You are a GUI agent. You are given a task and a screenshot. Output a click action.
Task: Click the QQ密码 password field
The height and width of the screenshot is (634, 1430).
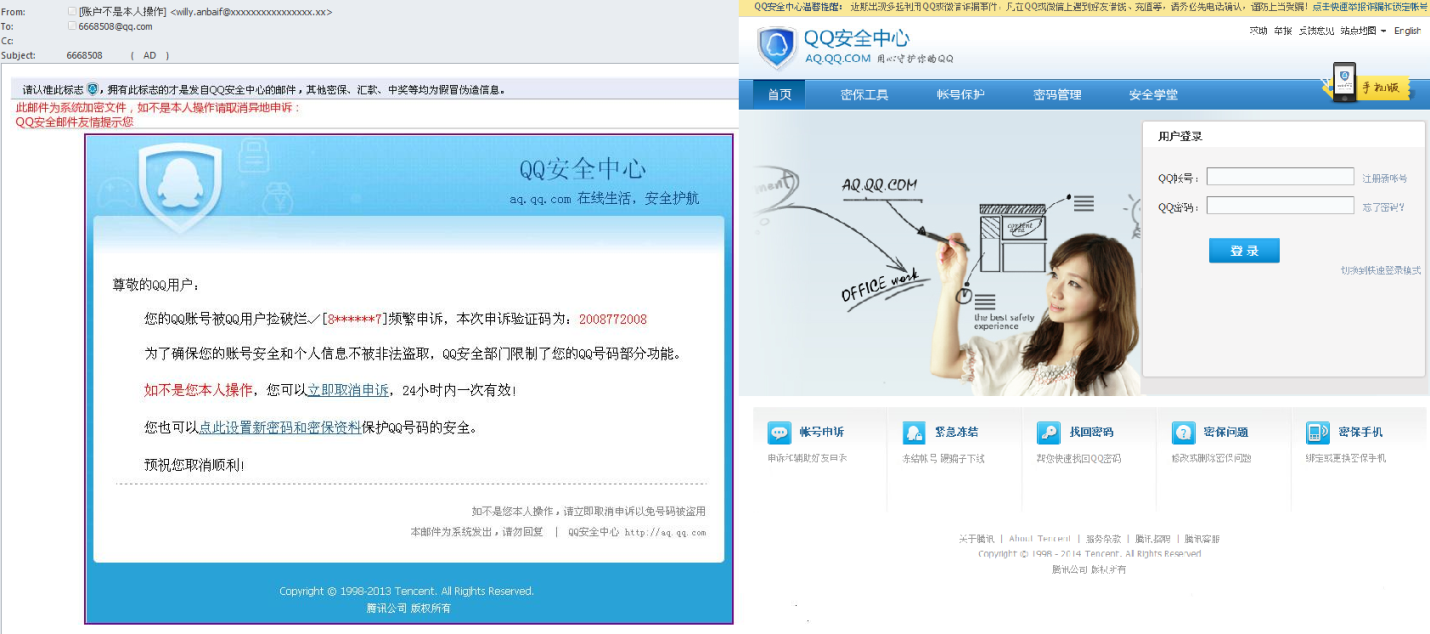pos(1280,206)
